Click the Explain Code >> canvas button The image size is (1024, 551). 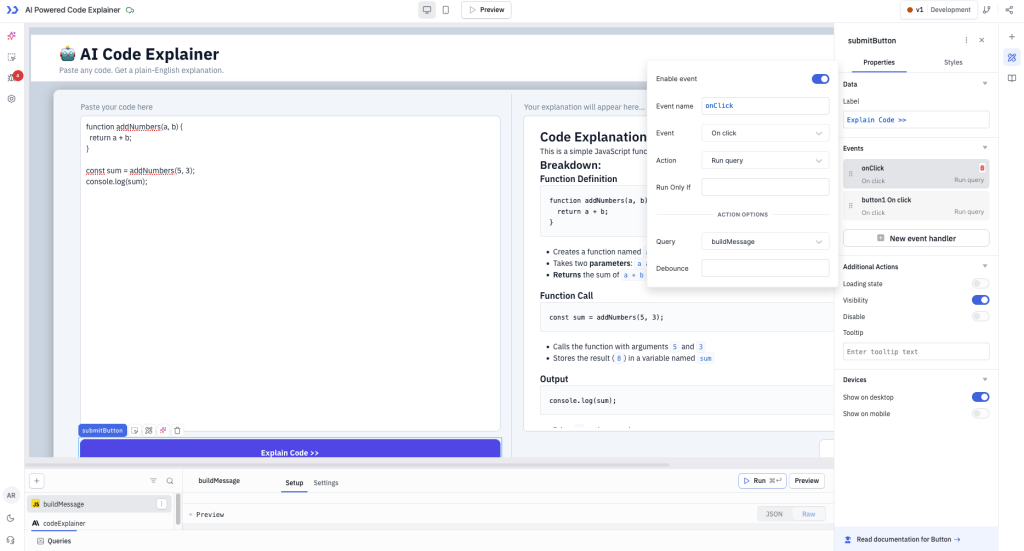[x=290, y=448]
